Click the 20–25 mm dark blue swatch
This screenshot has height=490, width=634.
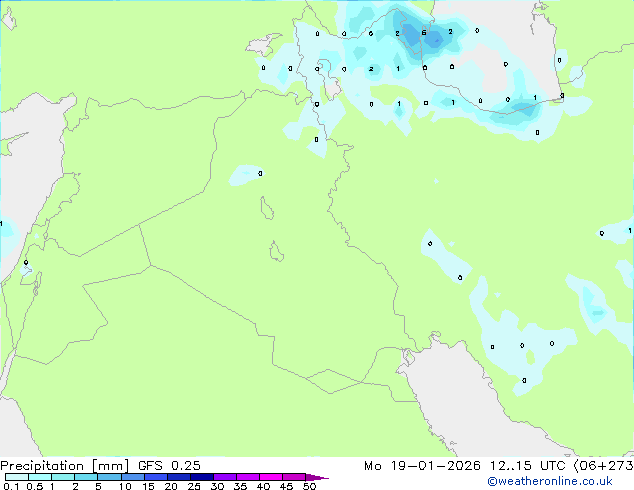click(179, 477)
